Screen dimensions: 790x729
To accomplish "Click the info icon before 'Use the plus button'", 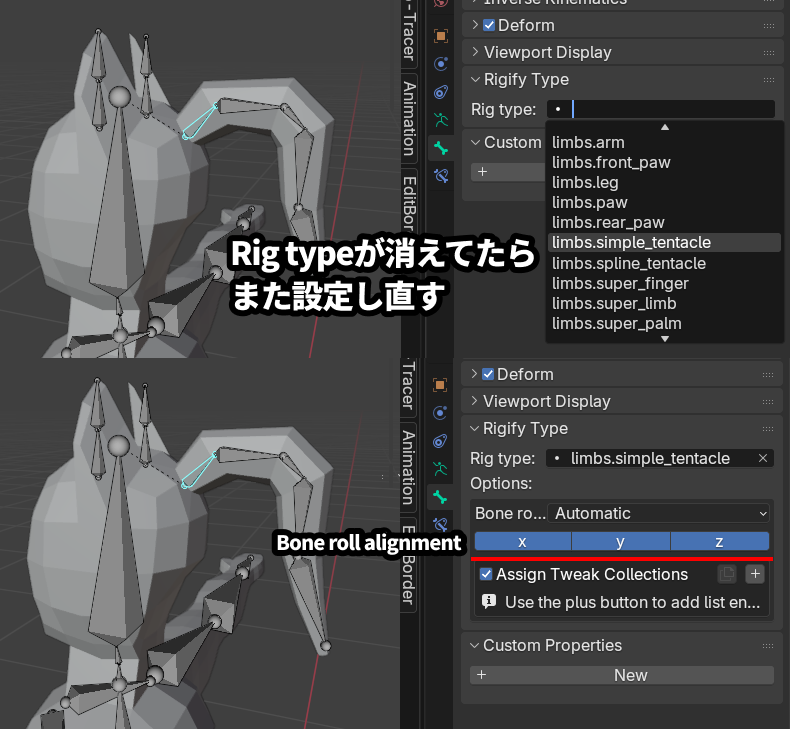I will tap(489, 602).
